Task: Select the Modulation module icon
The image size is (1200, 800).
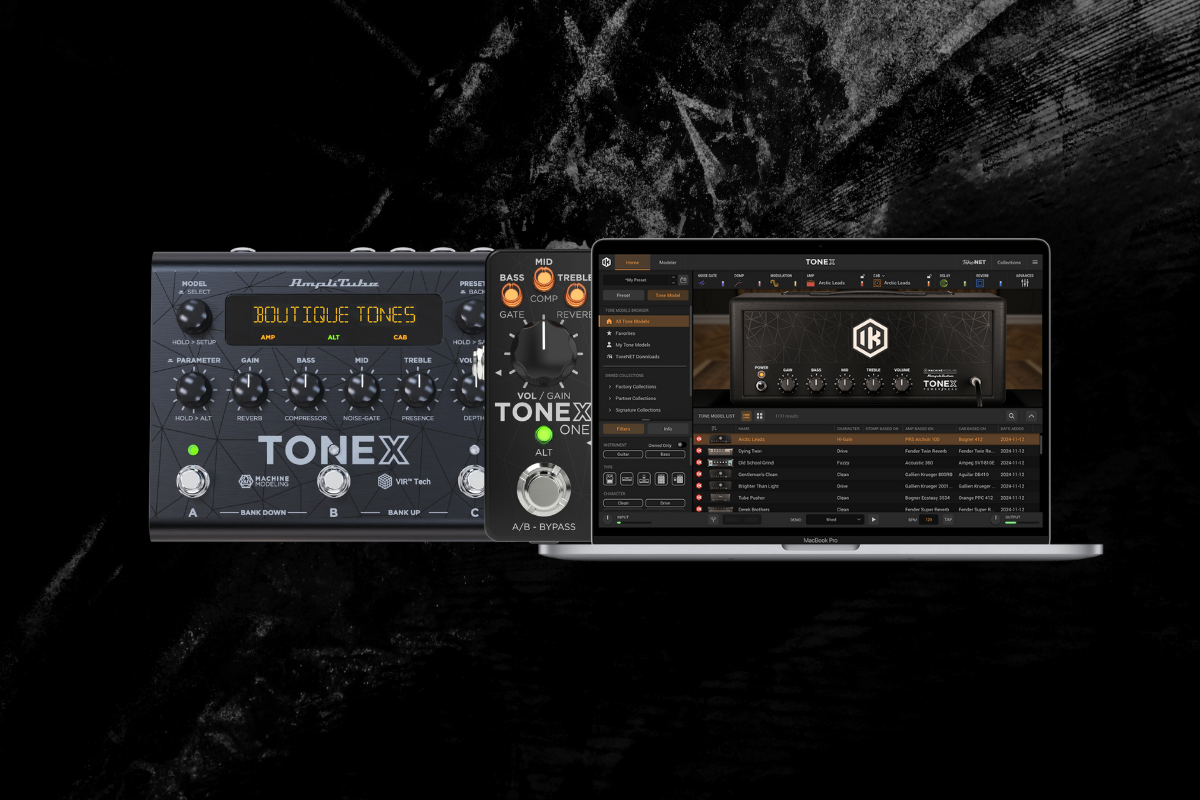Action: [775, 283]
